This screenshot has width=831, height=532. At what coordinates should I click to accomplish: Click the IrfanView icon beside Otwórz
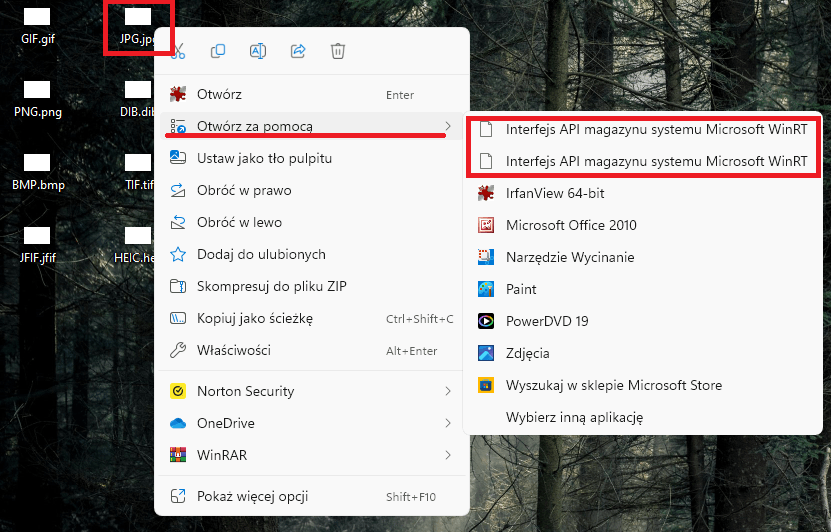pyautogui.click(x=178, y=94)
